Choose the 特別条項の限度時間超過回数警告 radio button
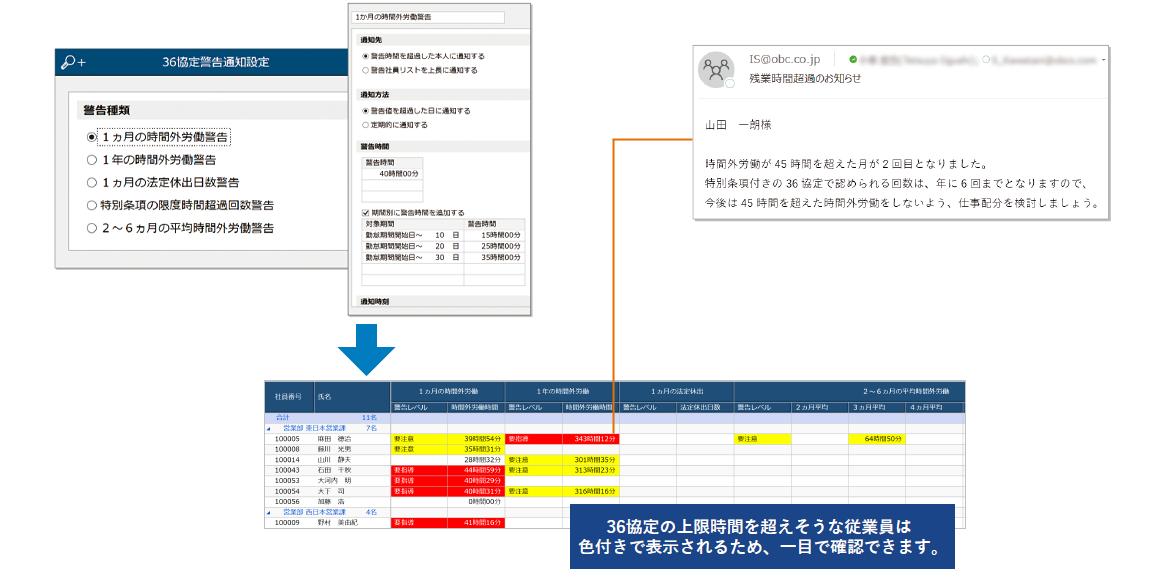This screenshot has height=580, width=1156. pos(92,205)
